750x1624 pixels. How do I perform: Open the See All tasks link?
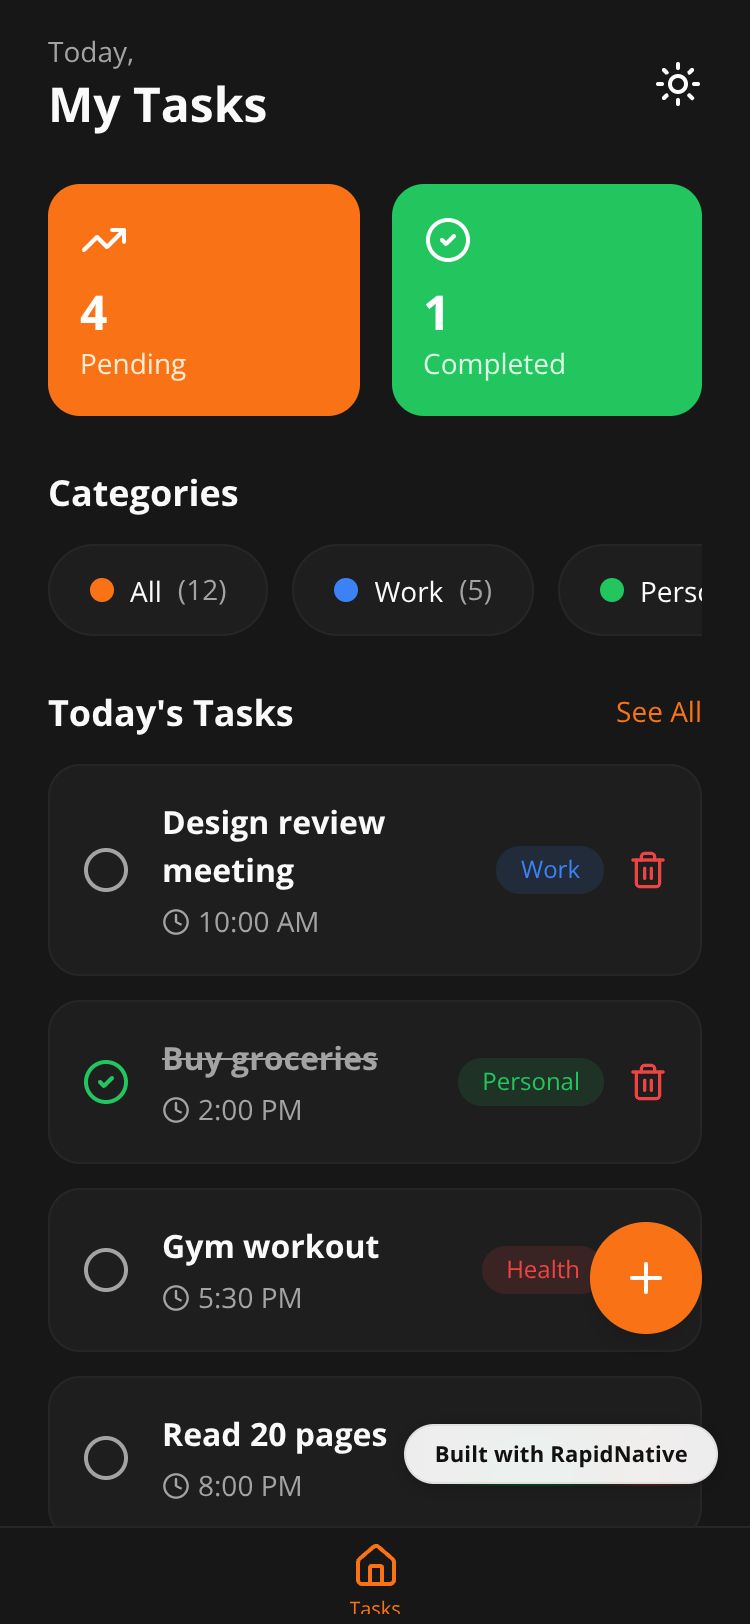(x=658, y=713)
